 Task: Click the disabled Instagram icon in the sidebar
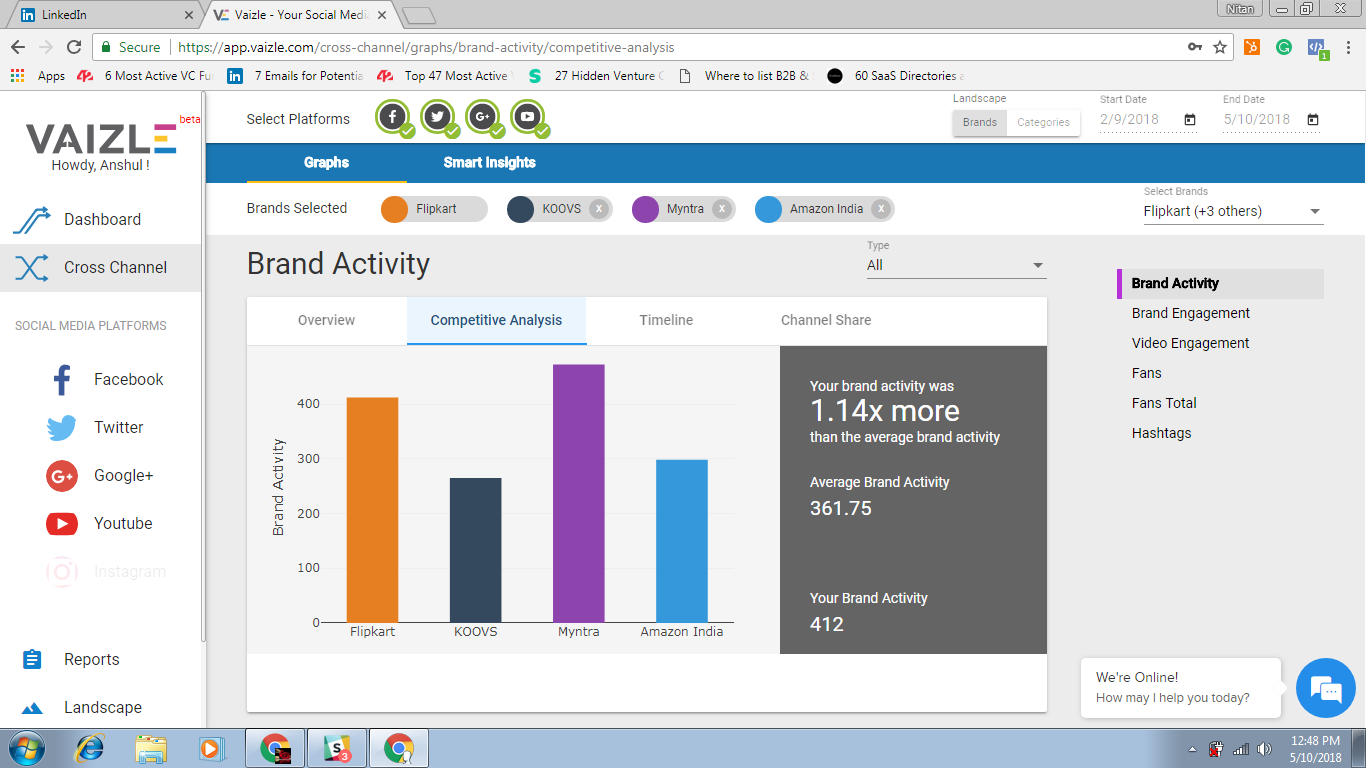[62, 572]
